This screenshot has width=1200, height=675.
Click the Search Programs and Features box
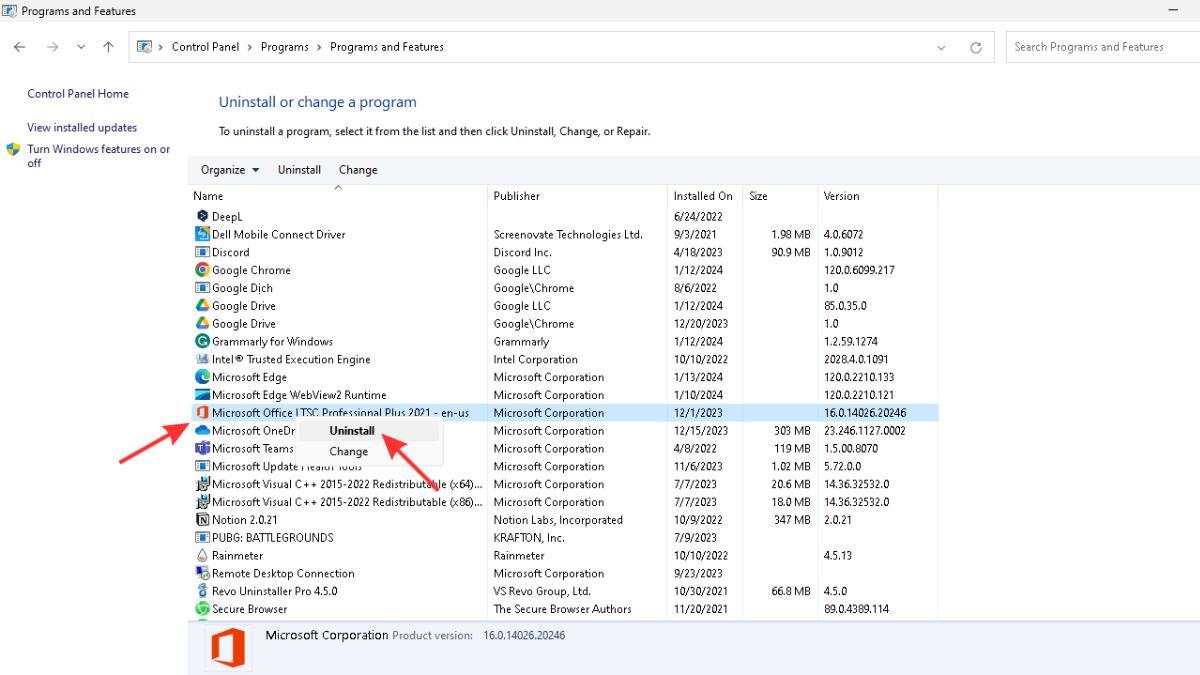pyautogui.click(x=1103, y=47)
